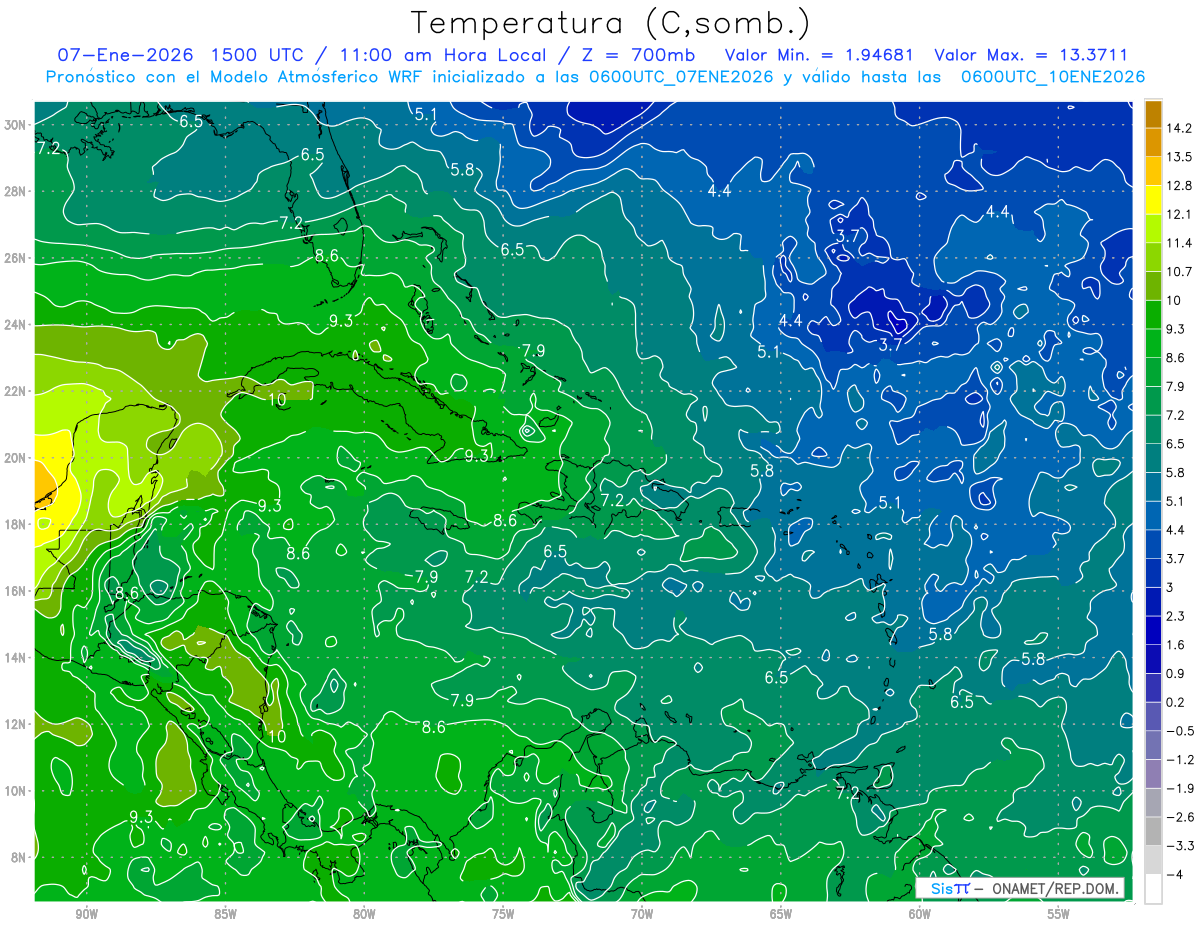Click the "0600UTC_10ENE2026" valid-until text

1053,77
